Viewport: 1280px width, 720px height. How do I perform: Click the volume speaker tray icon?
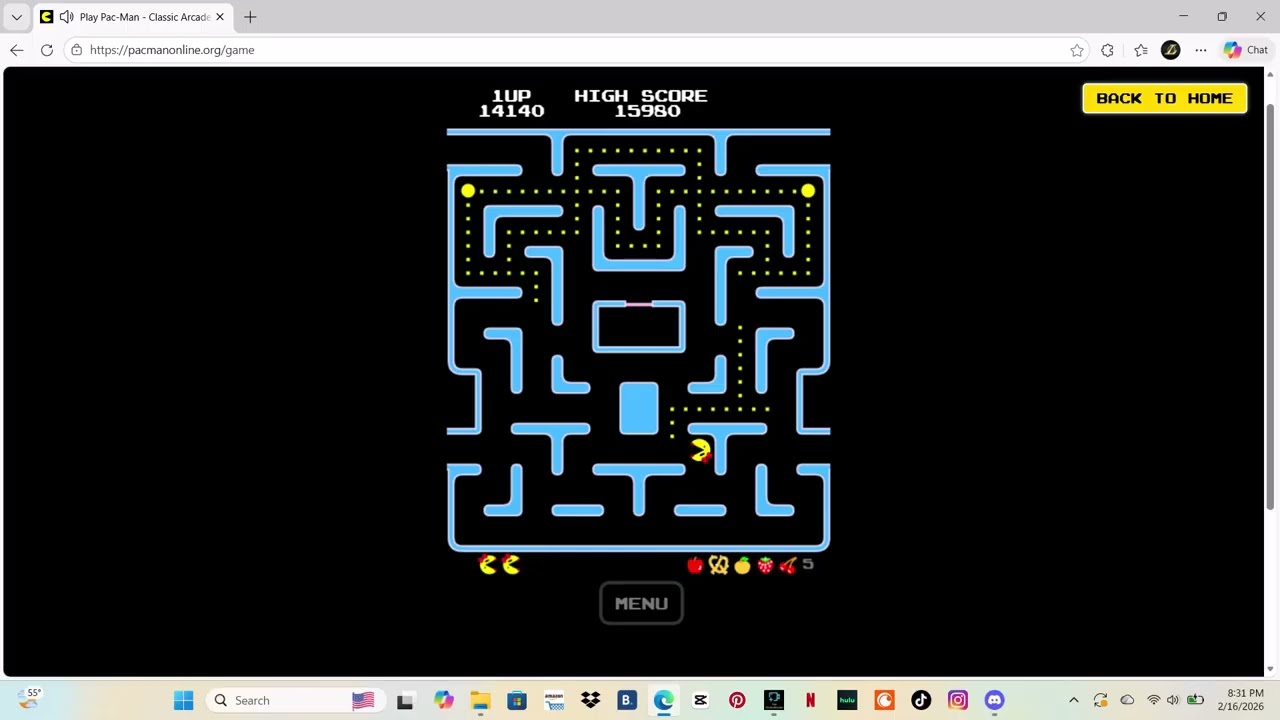click(1173, 700)
